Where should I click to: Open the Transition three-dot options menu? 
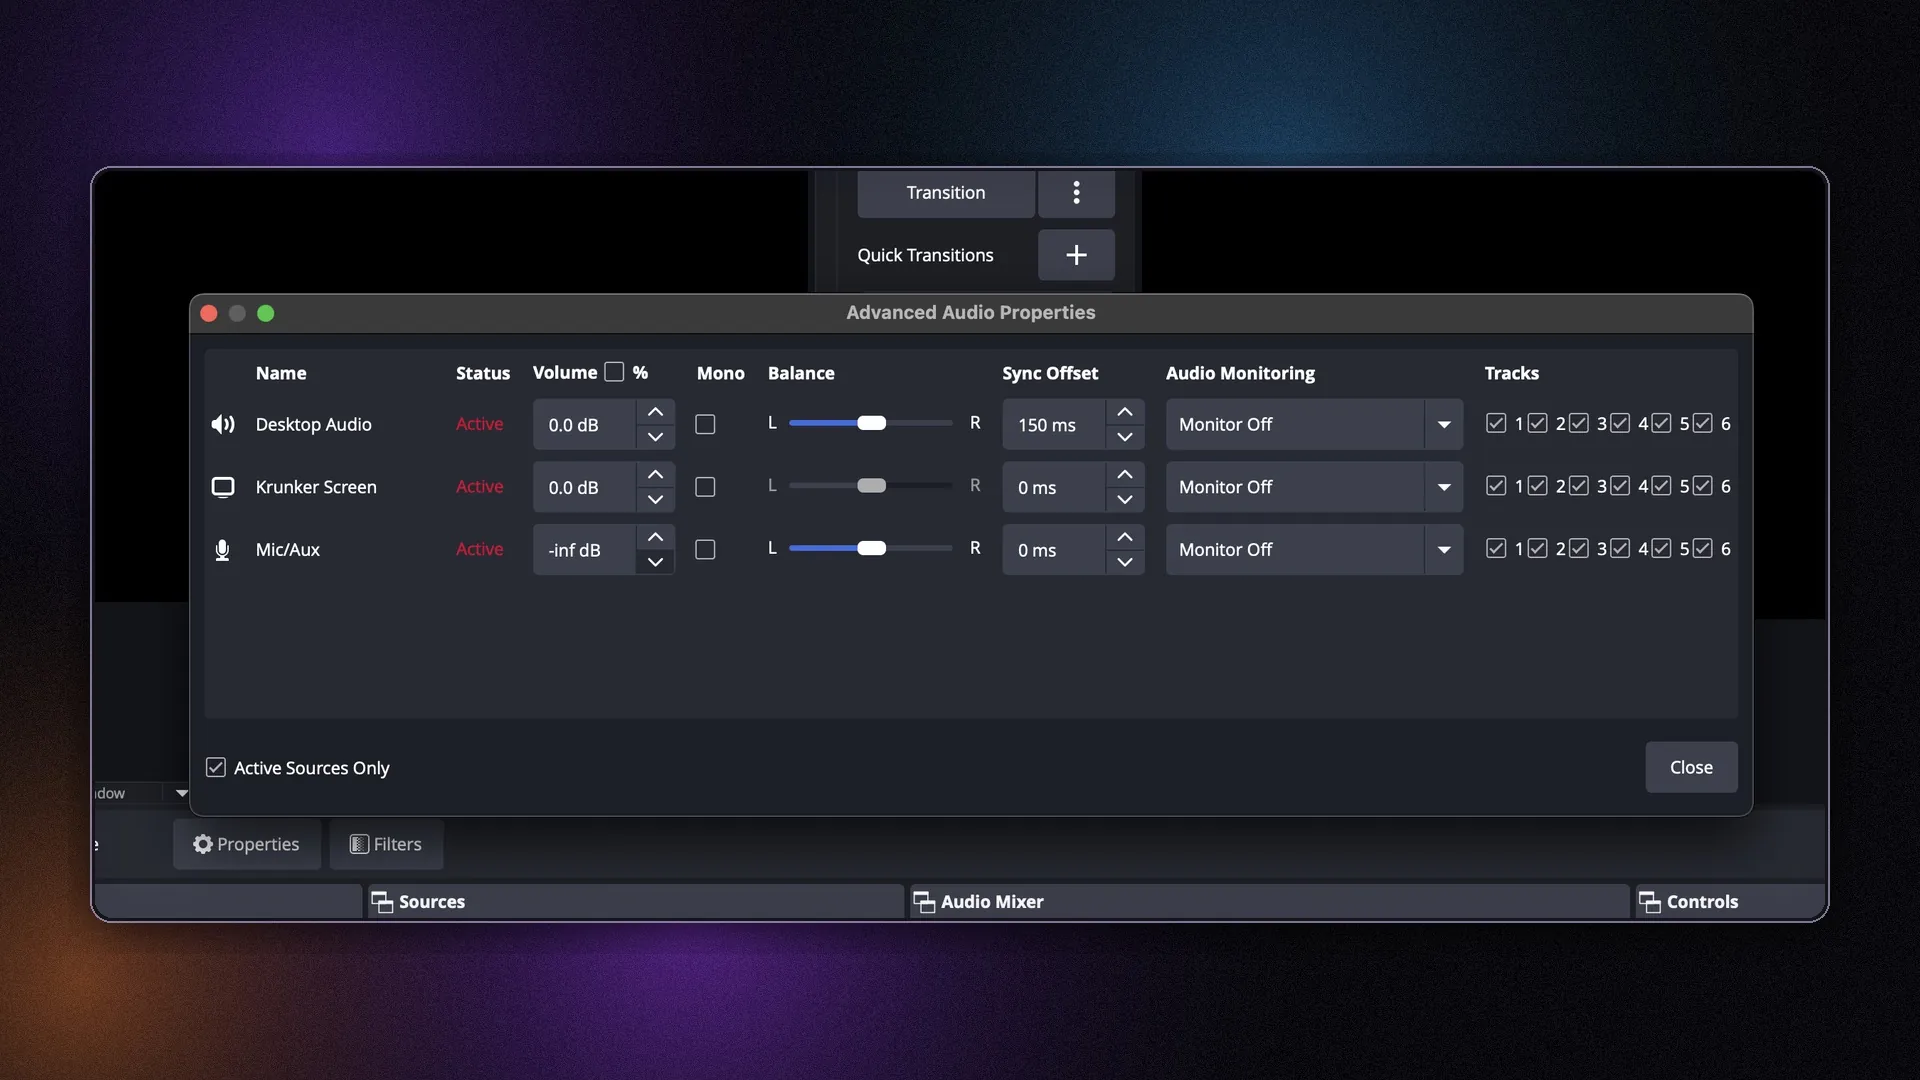pos(1076,192)
